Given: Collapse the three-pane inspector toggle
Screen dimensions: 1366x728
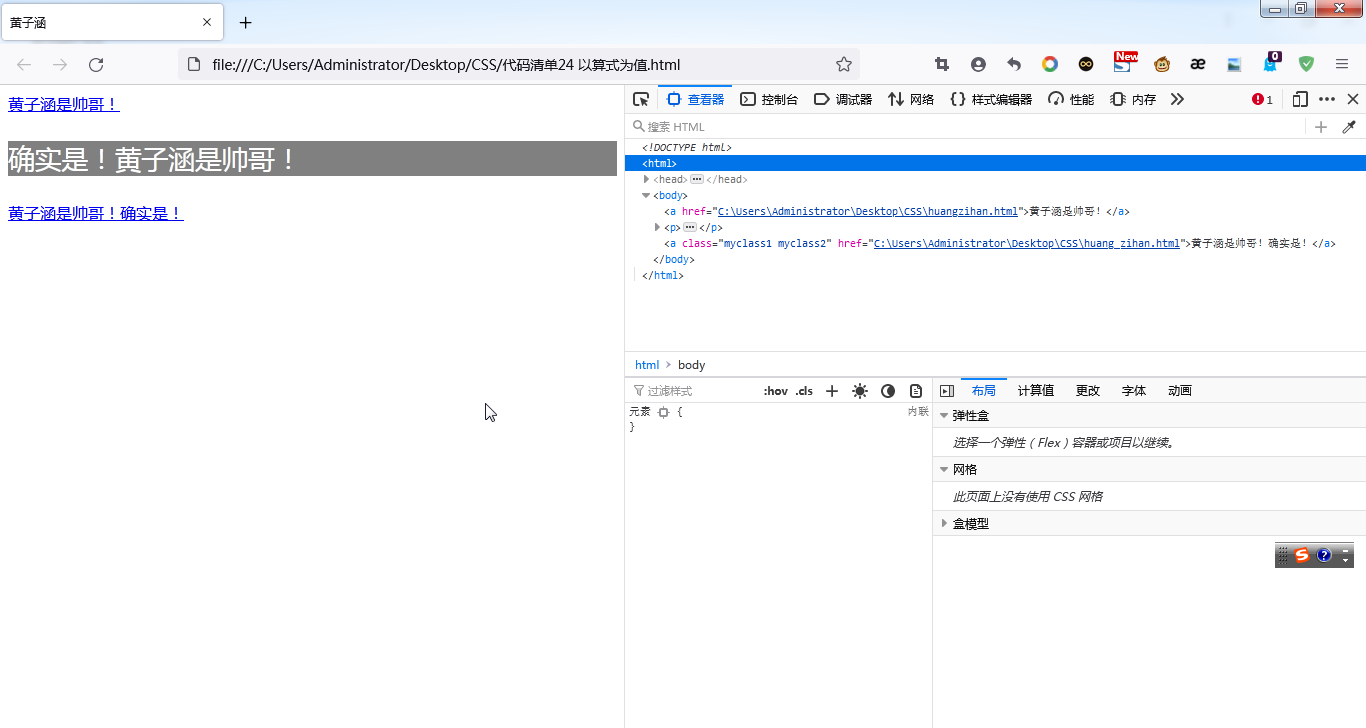Looking at the screenshot, I should coord(947,391).
